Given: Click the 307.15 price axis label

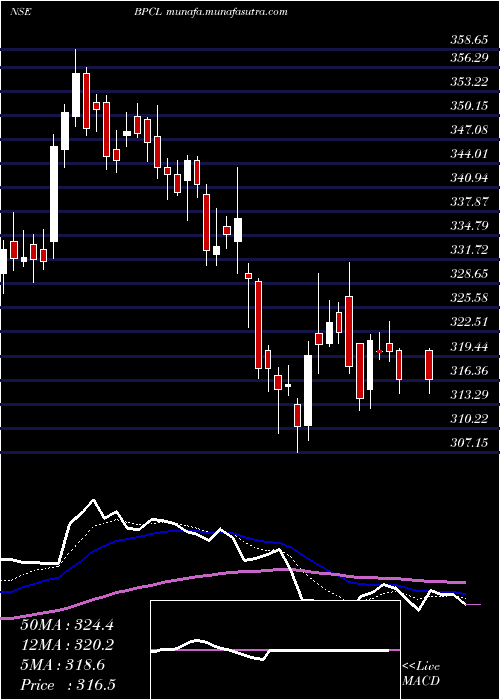Looking at the screenshot, I should 468,443.
